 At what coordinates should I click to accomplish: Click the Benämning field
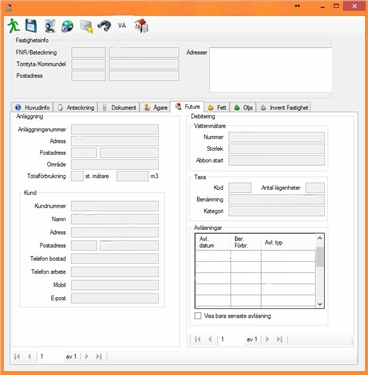pos(276,199)
